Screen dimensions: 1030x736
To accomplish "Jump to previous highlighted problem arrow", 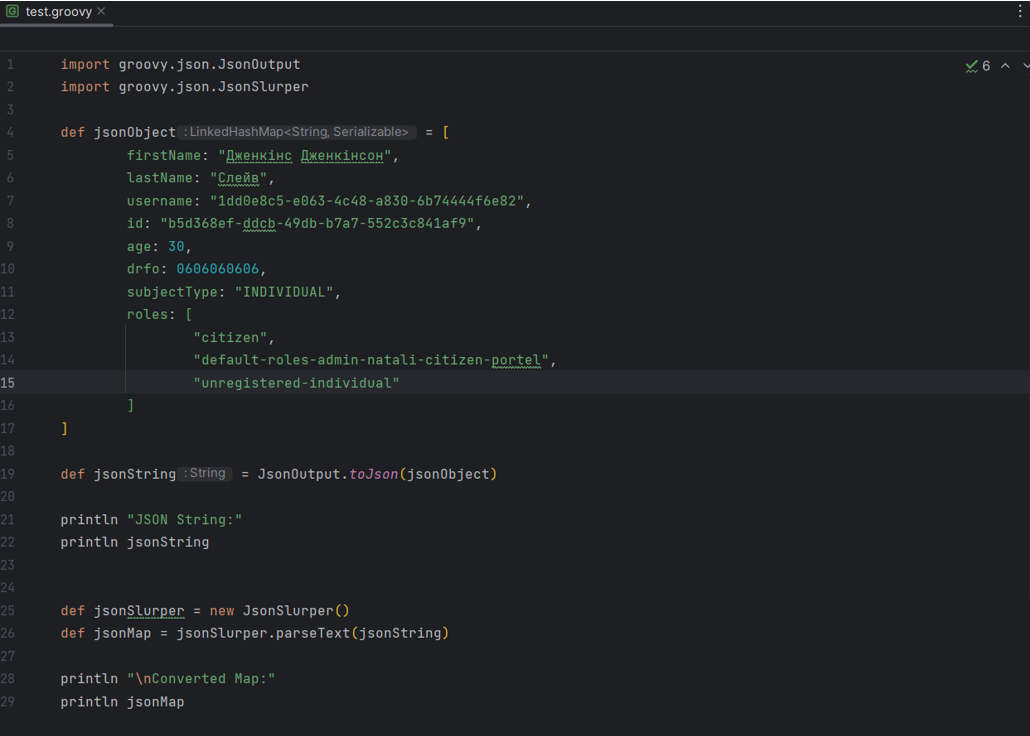I will click(1005, 66).
